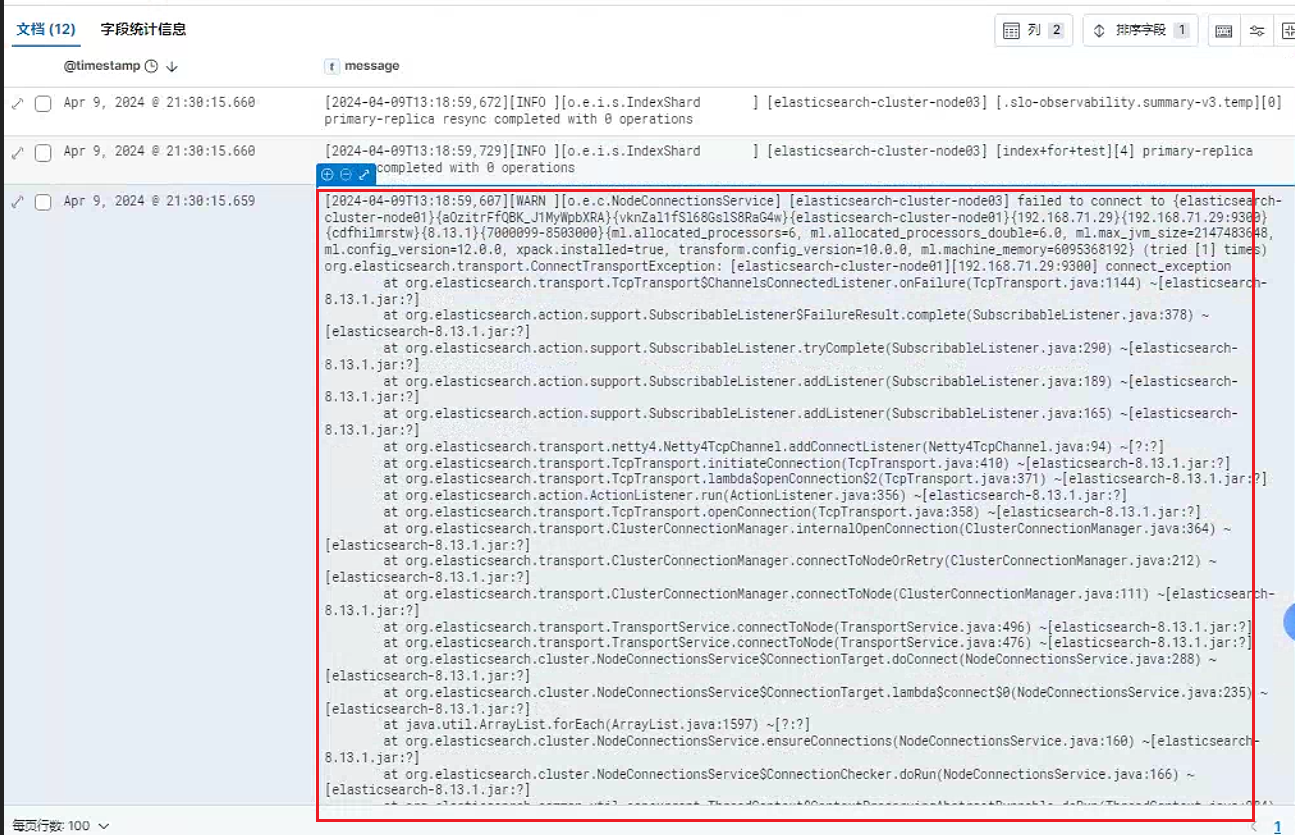The width and height of the screenshot is (1295, 835).
Task: Open the 列 2 columns selector
Action: pyautogui.click(x=1034, y=31)
